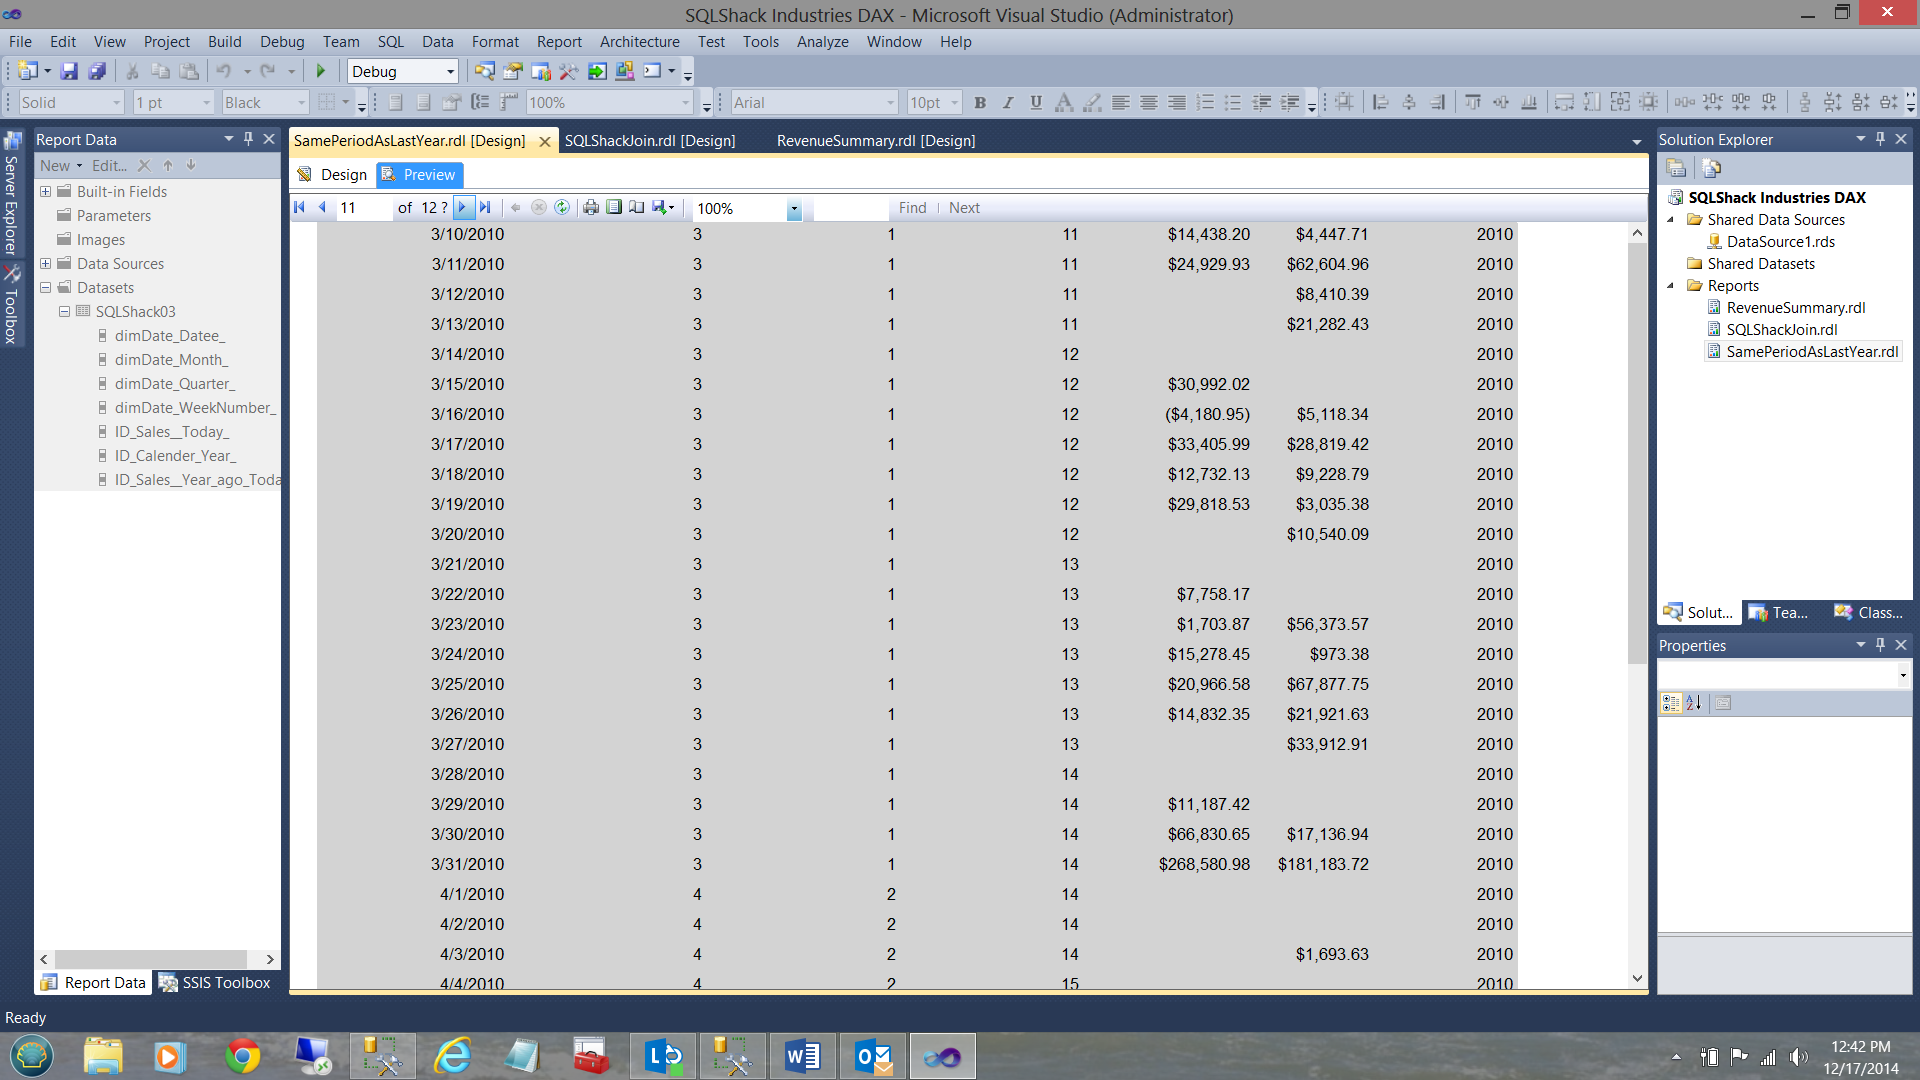Go to the first report page

coord(299,207)
